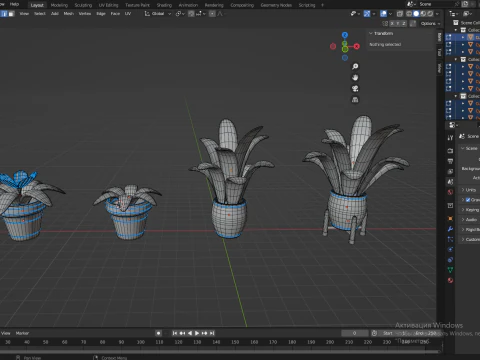Toggle the Gravity checkbox
Viewport: 480px width, 360px height.
tap(468, 200)
